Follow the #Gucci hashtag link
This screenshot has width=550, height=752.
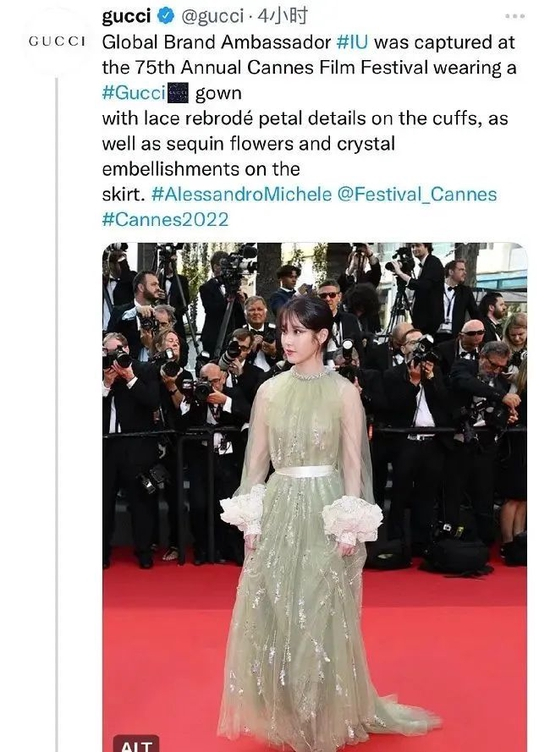pyautogui.click(x=134, y=93)
